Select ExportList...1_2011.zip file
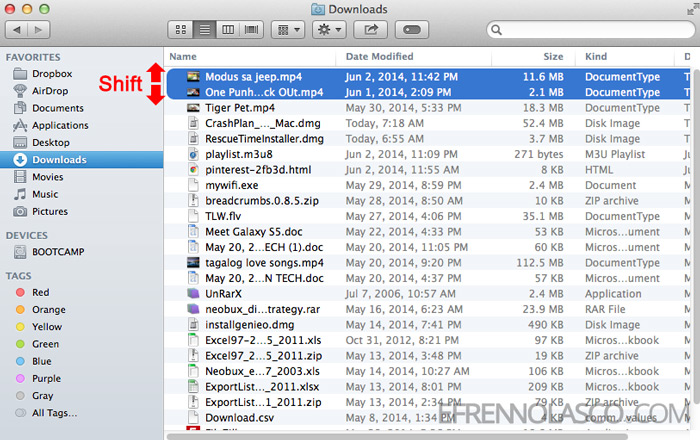Image resolution: width=700 pixels, height=440 pixels. [263, 403]
